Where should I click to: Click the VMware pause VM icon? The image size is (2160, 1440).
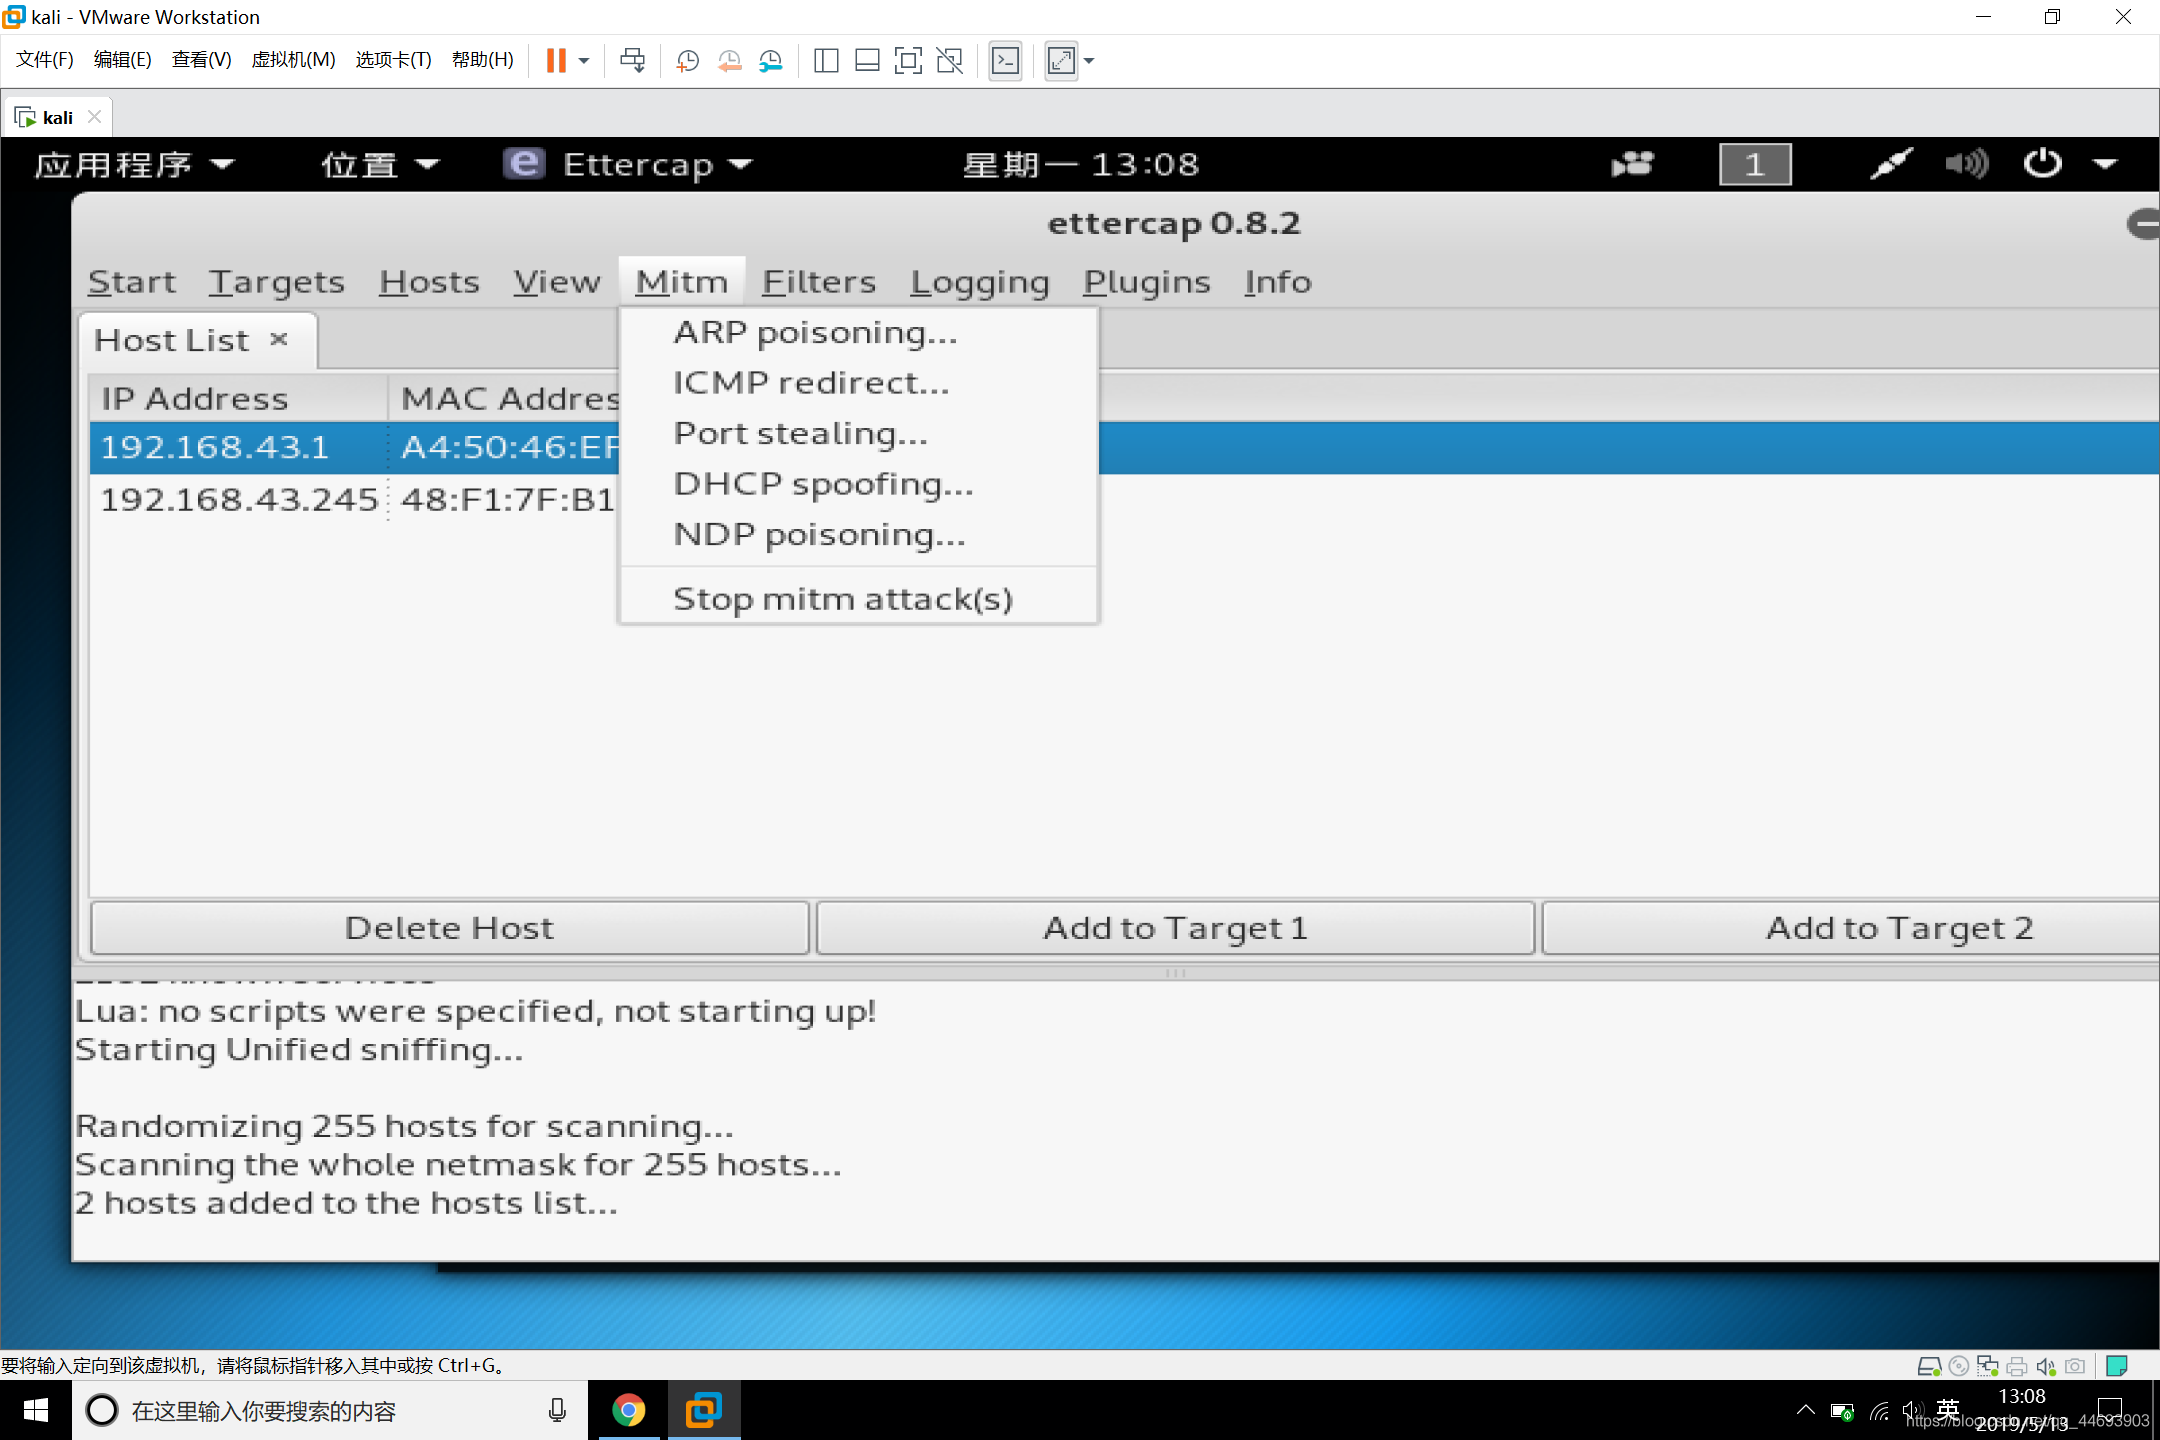[556, 60]
